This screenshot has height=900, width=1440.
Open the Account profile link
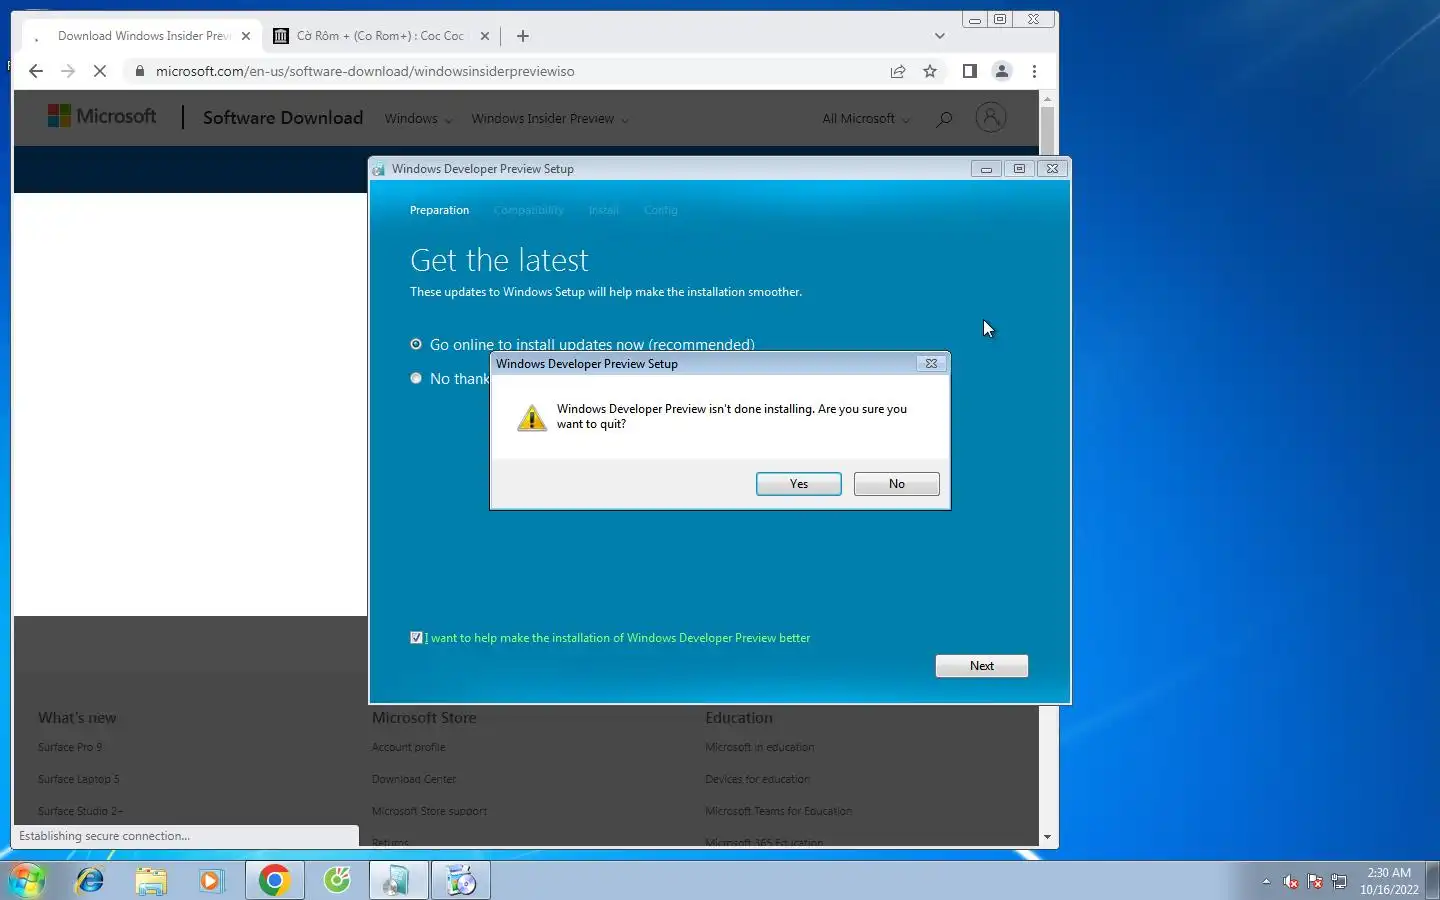pos(409,747)
